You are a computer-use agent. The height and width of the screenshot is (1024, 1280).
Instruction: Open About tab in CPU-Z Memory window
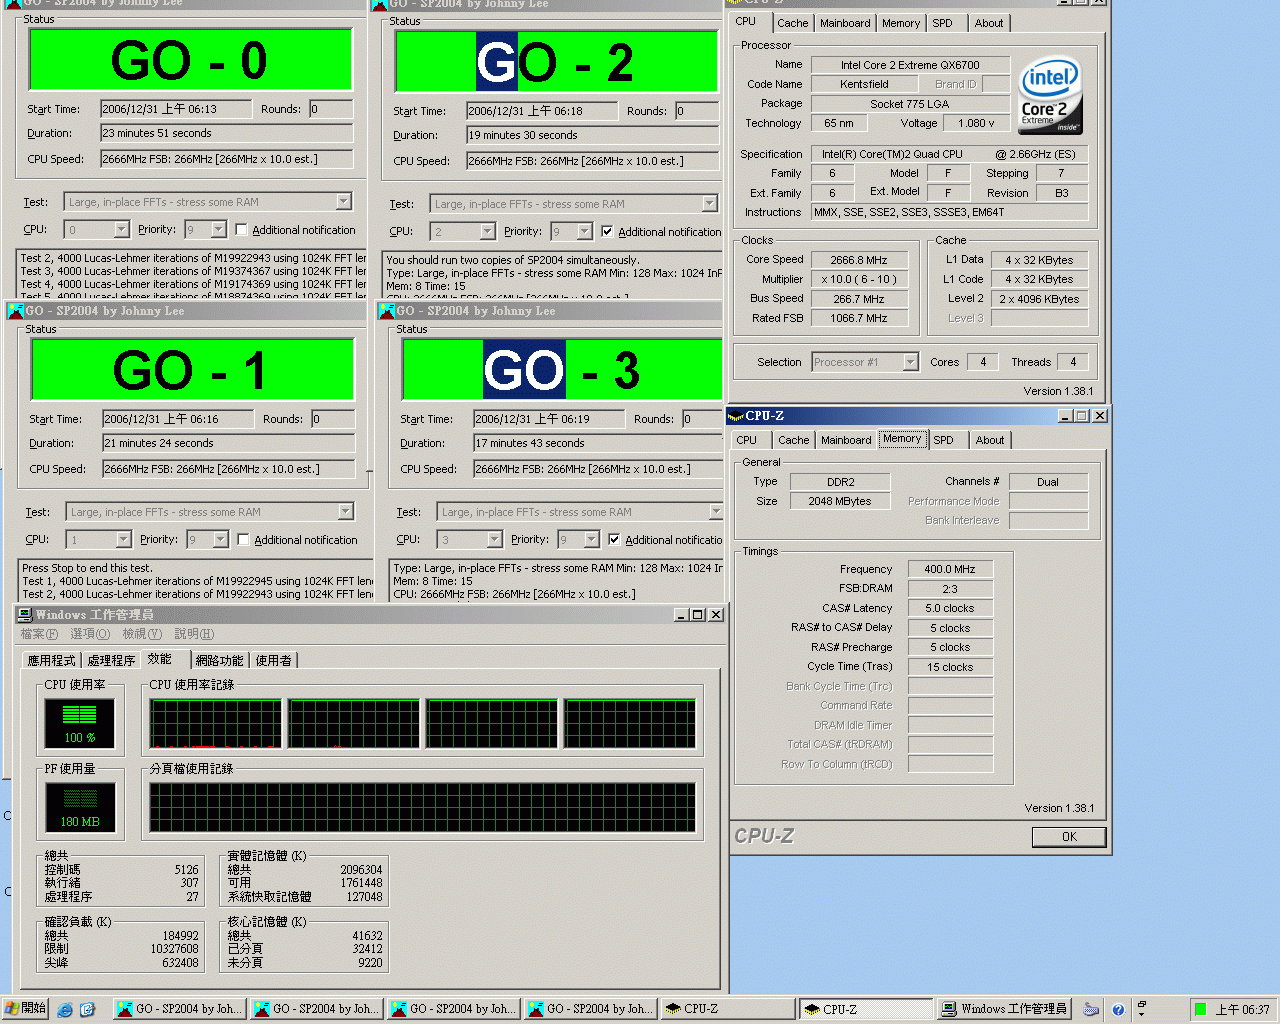pyautogui.click(x=990, y=440)
